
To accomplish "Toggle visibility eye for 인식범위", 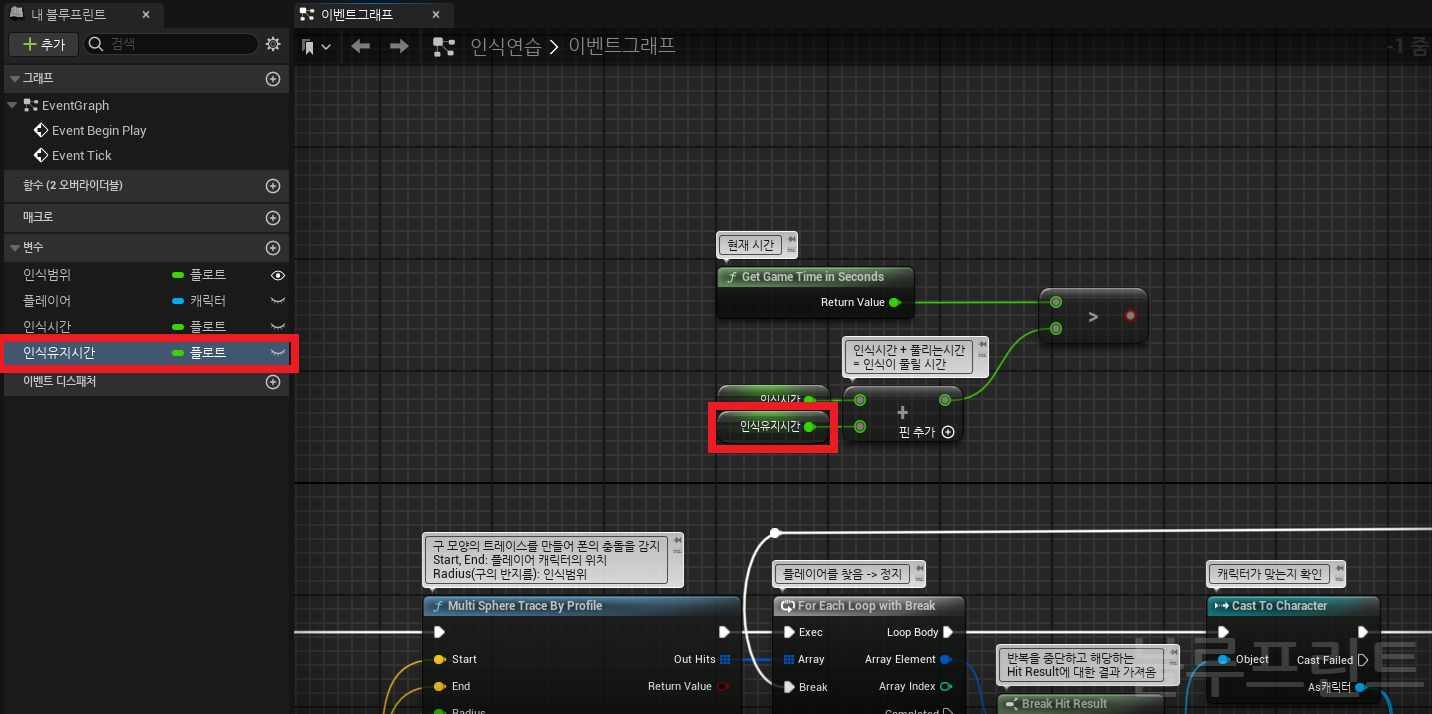I will [278, 275].
